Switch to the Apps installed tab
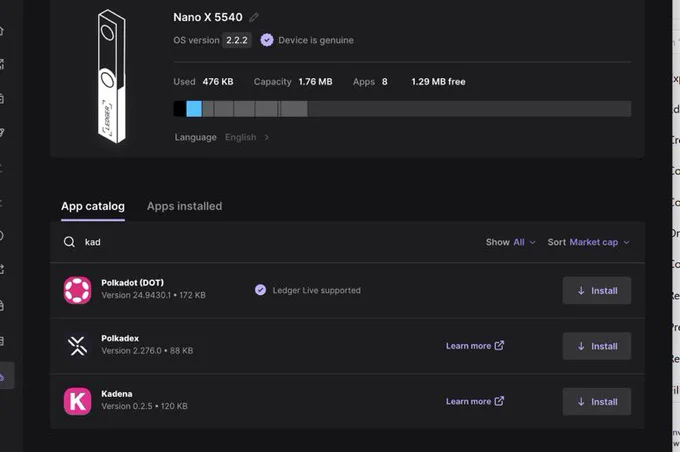The height and width of the screenshot is (452, 680). 184,206
